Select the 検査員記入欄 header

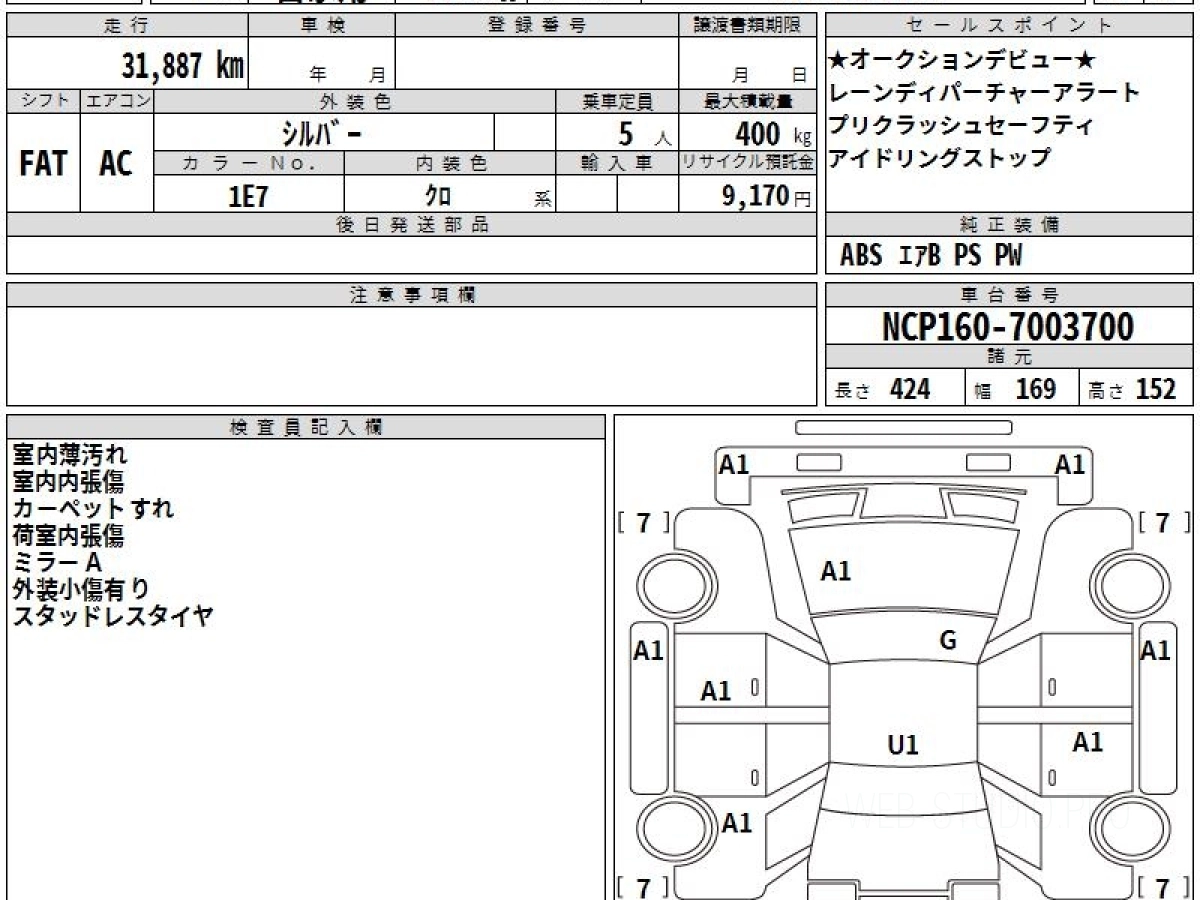coord(306,427)
